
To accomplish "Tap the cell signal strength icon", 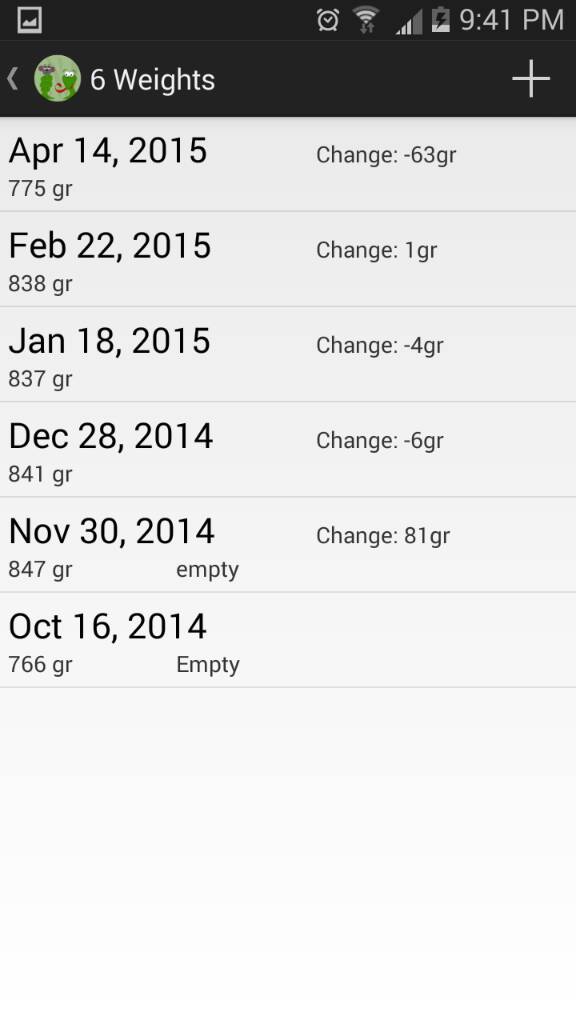I will [409, 21].
